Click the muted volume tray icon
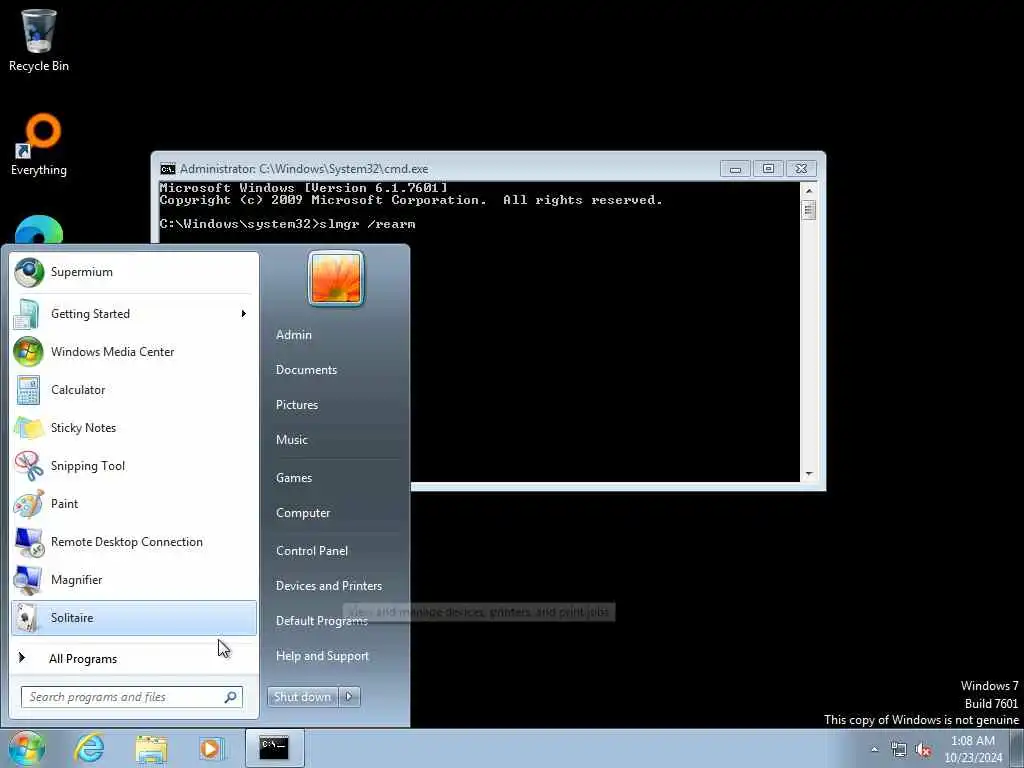 click(x=923, y=750)
